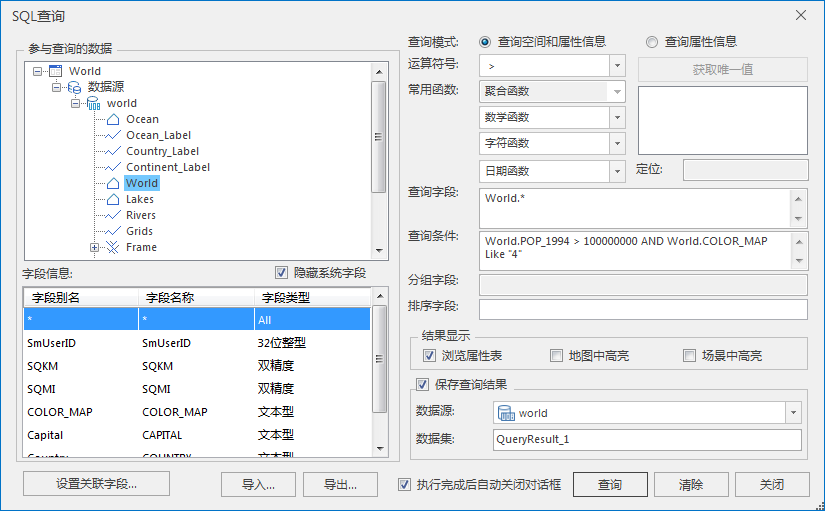
Task: Open the 数学函数 dropdown
Action: [617, 118]
